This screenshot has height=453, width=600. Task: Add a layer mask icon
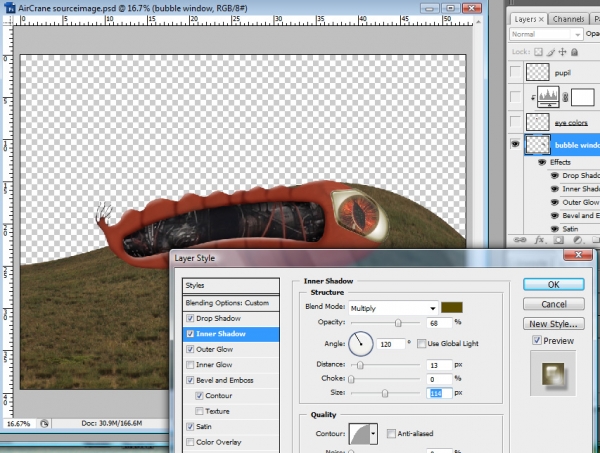click(558, 240)
